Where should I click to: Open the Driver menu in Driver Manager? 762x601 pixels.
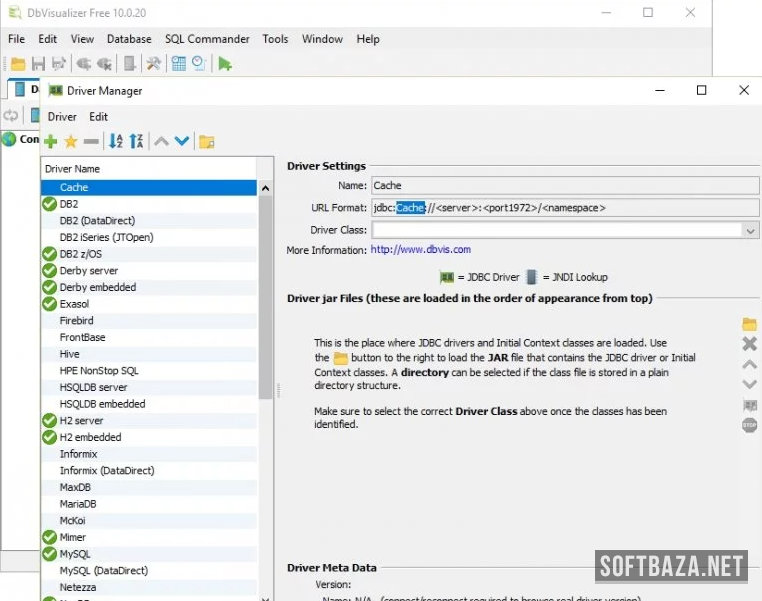click(x=62, y=117)
